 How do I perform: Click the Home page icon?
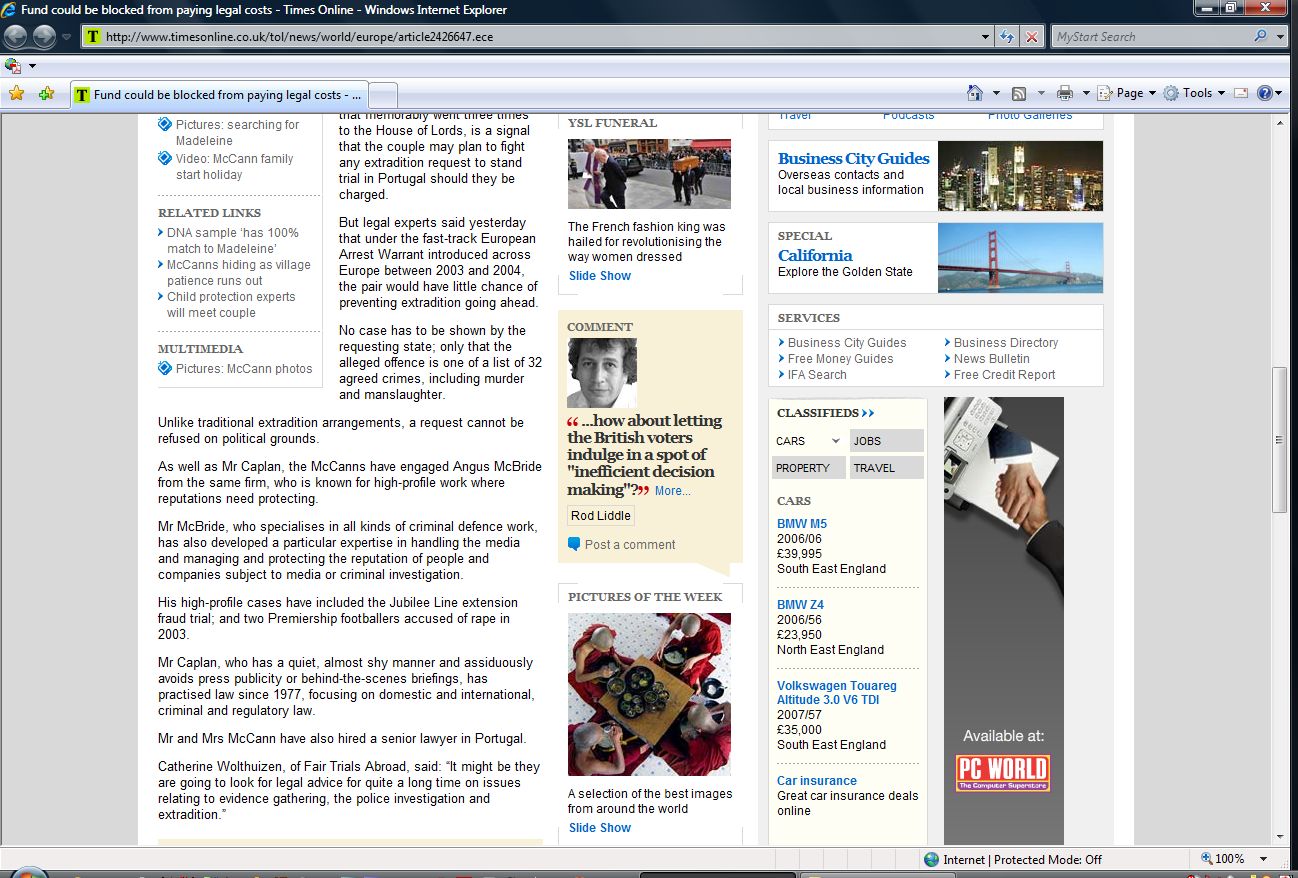[x=975, y=93]
